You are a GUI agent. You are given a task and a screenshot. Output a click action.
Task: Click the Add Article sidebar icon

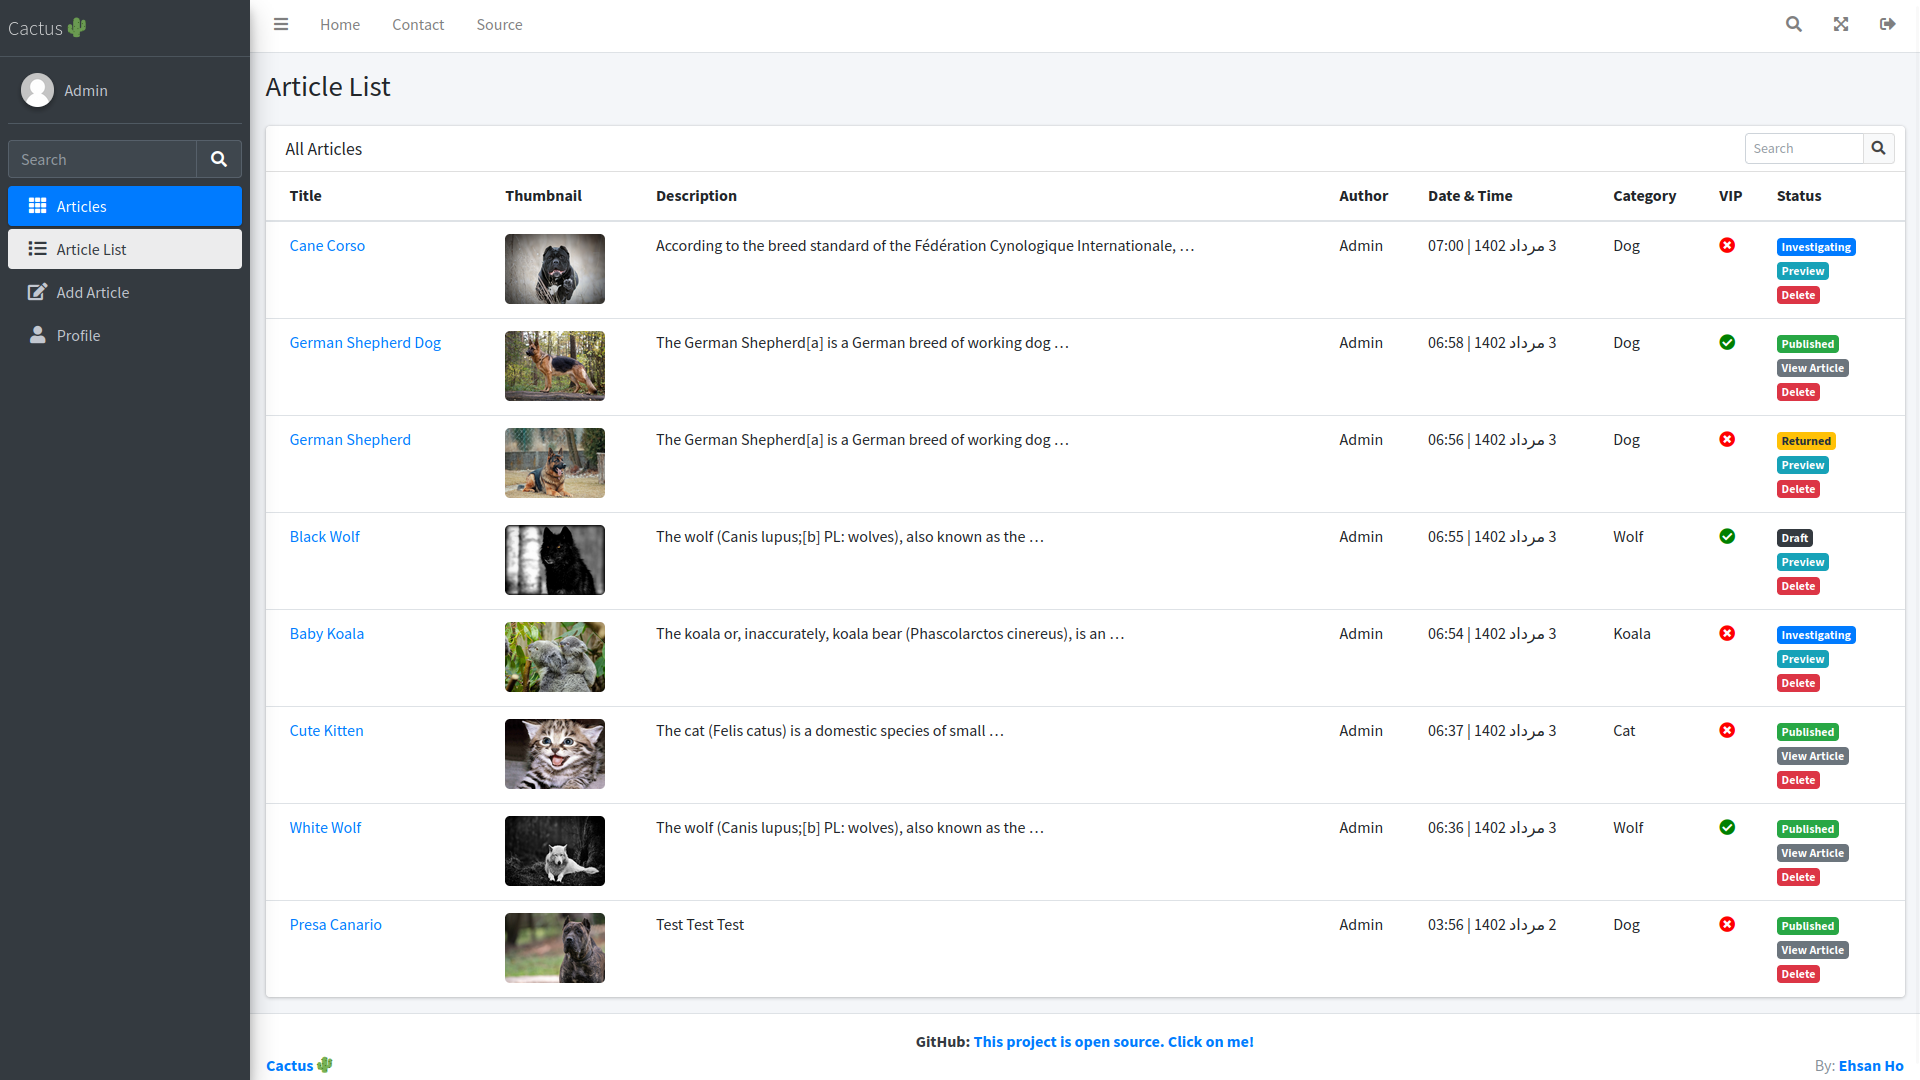(37, 291)
